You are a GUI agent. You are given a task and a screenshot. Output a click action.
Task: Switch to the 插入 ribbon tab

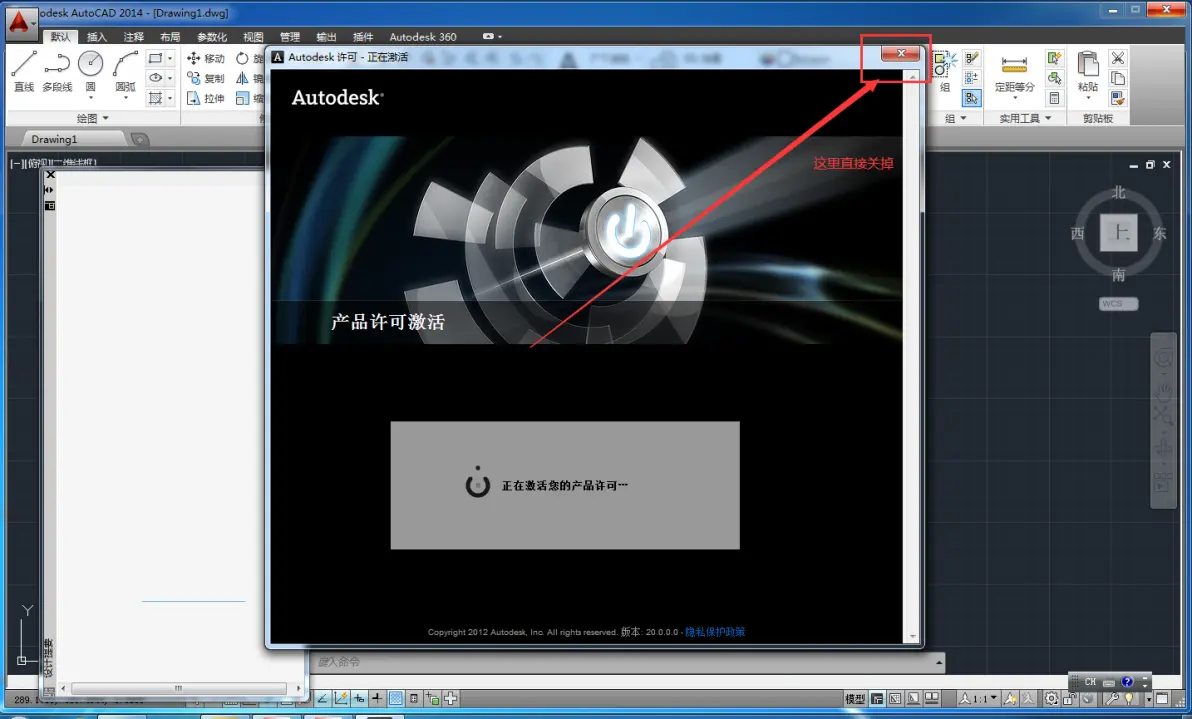tap(97, 36)
